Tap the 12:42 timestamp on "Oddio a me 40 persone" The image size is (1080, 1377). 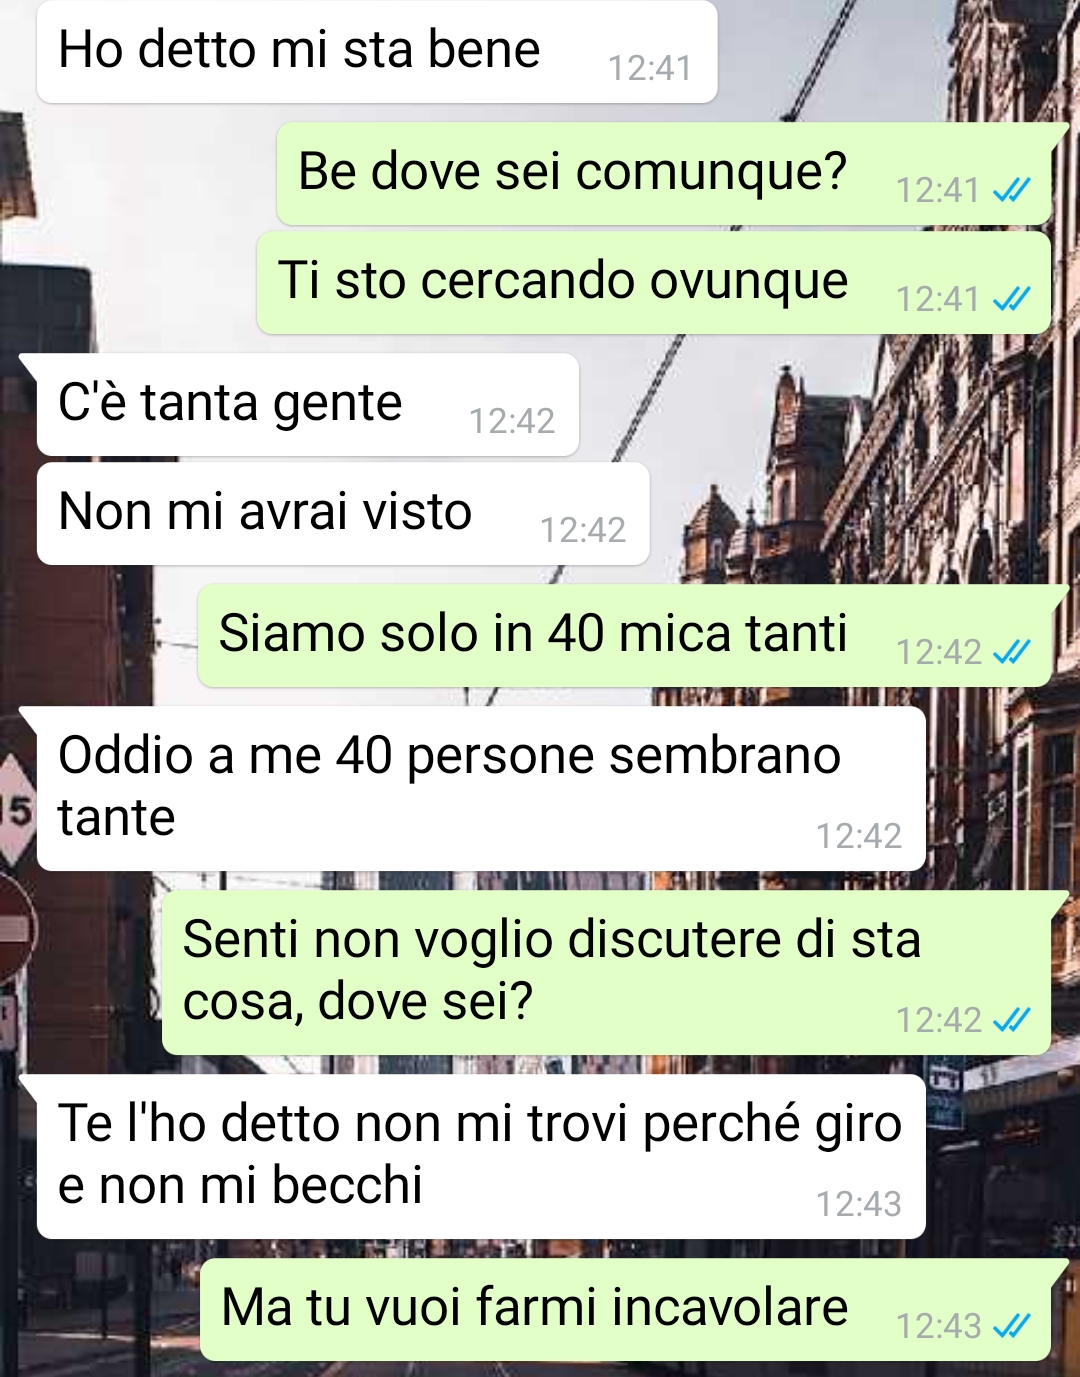pos(859,836)
